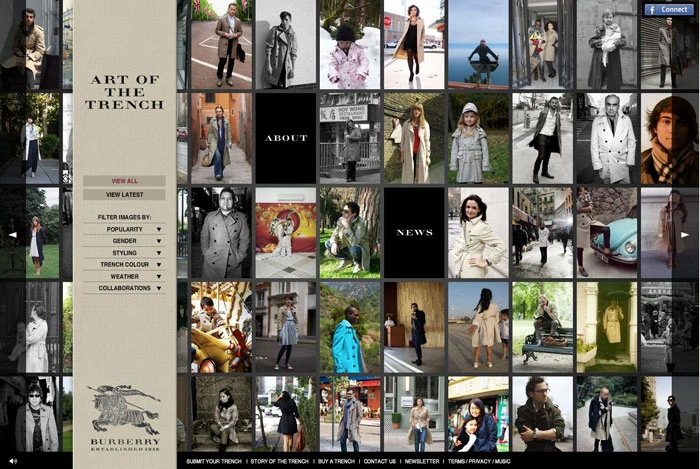The width and height of the screenshot is (700, 469).
Task: Open the Styling filter dropdown
Action: [x=130, y=253]
